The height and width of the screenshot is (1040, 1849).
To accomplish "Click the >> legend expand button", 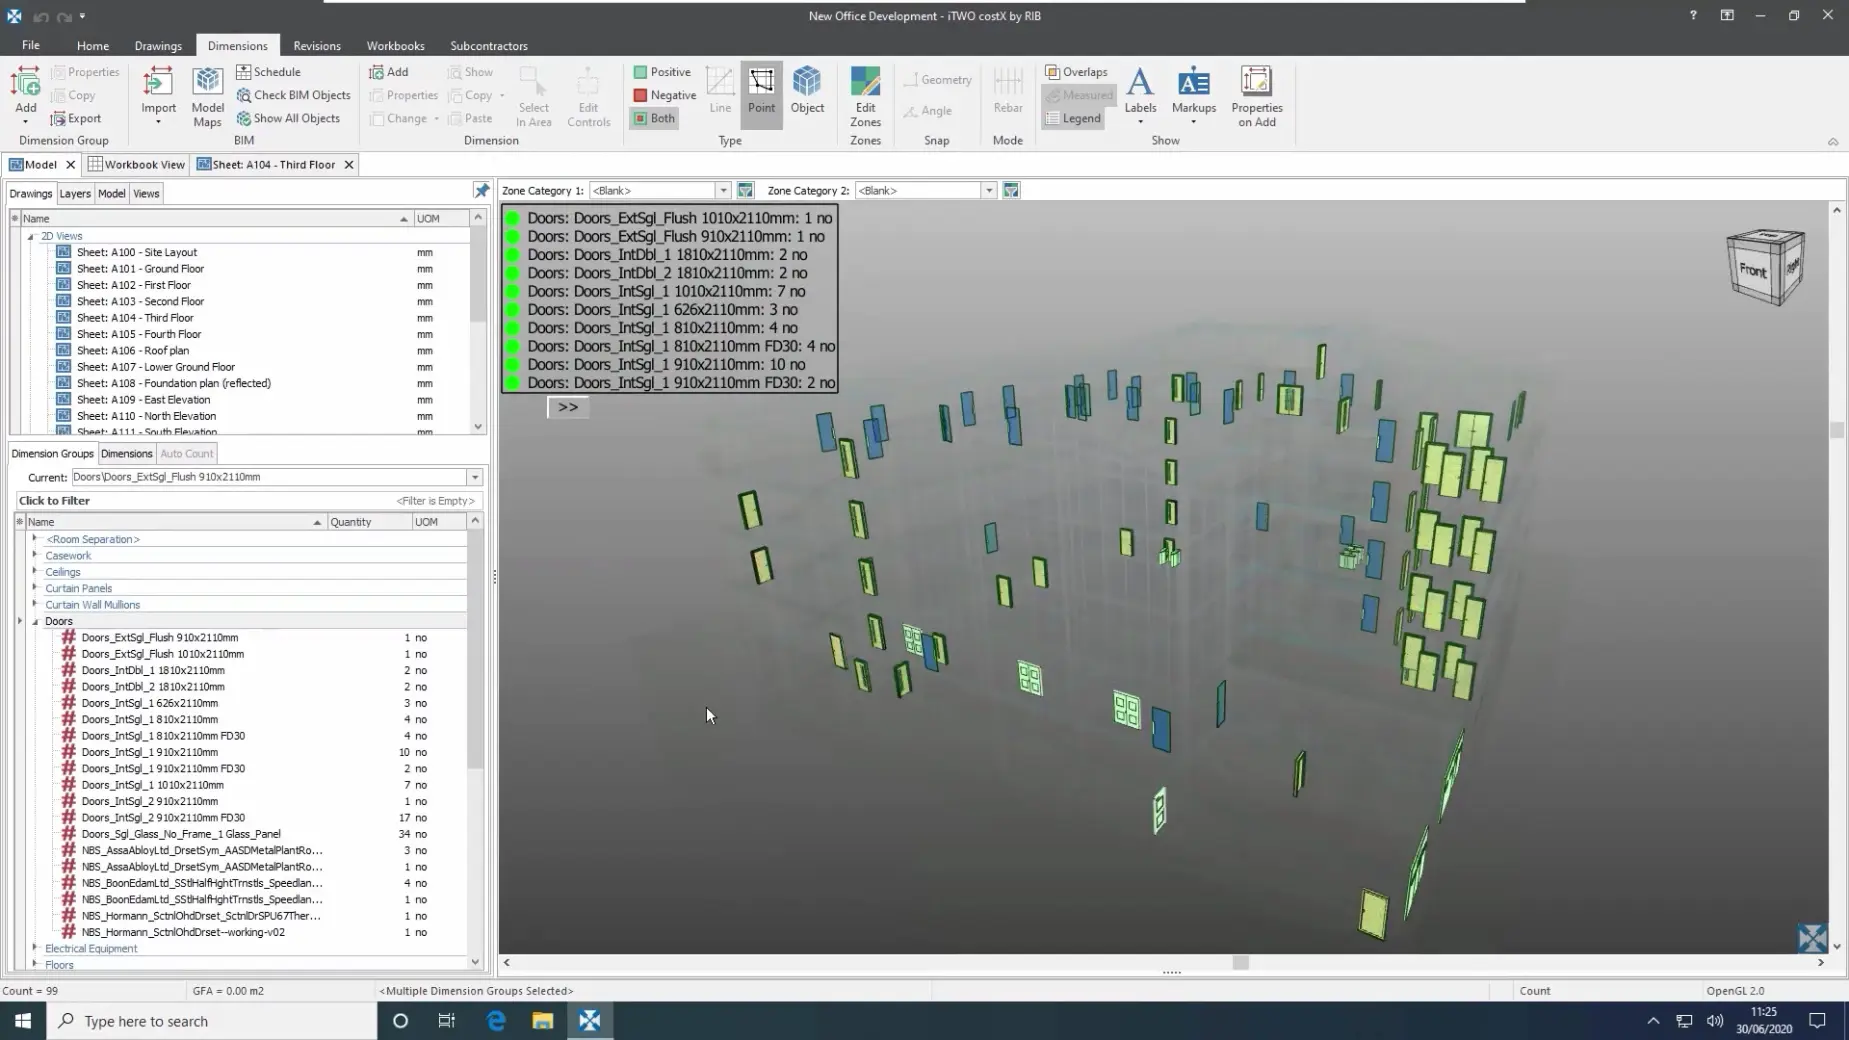I will point(568,407).
